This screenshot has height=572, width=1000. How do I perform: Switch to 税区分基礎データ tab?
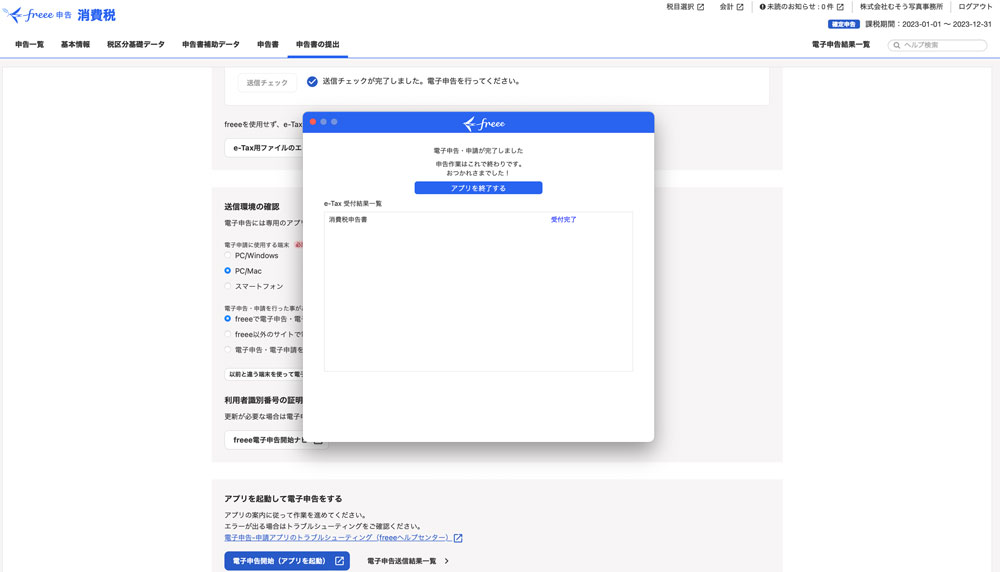(x=135, y=45)
